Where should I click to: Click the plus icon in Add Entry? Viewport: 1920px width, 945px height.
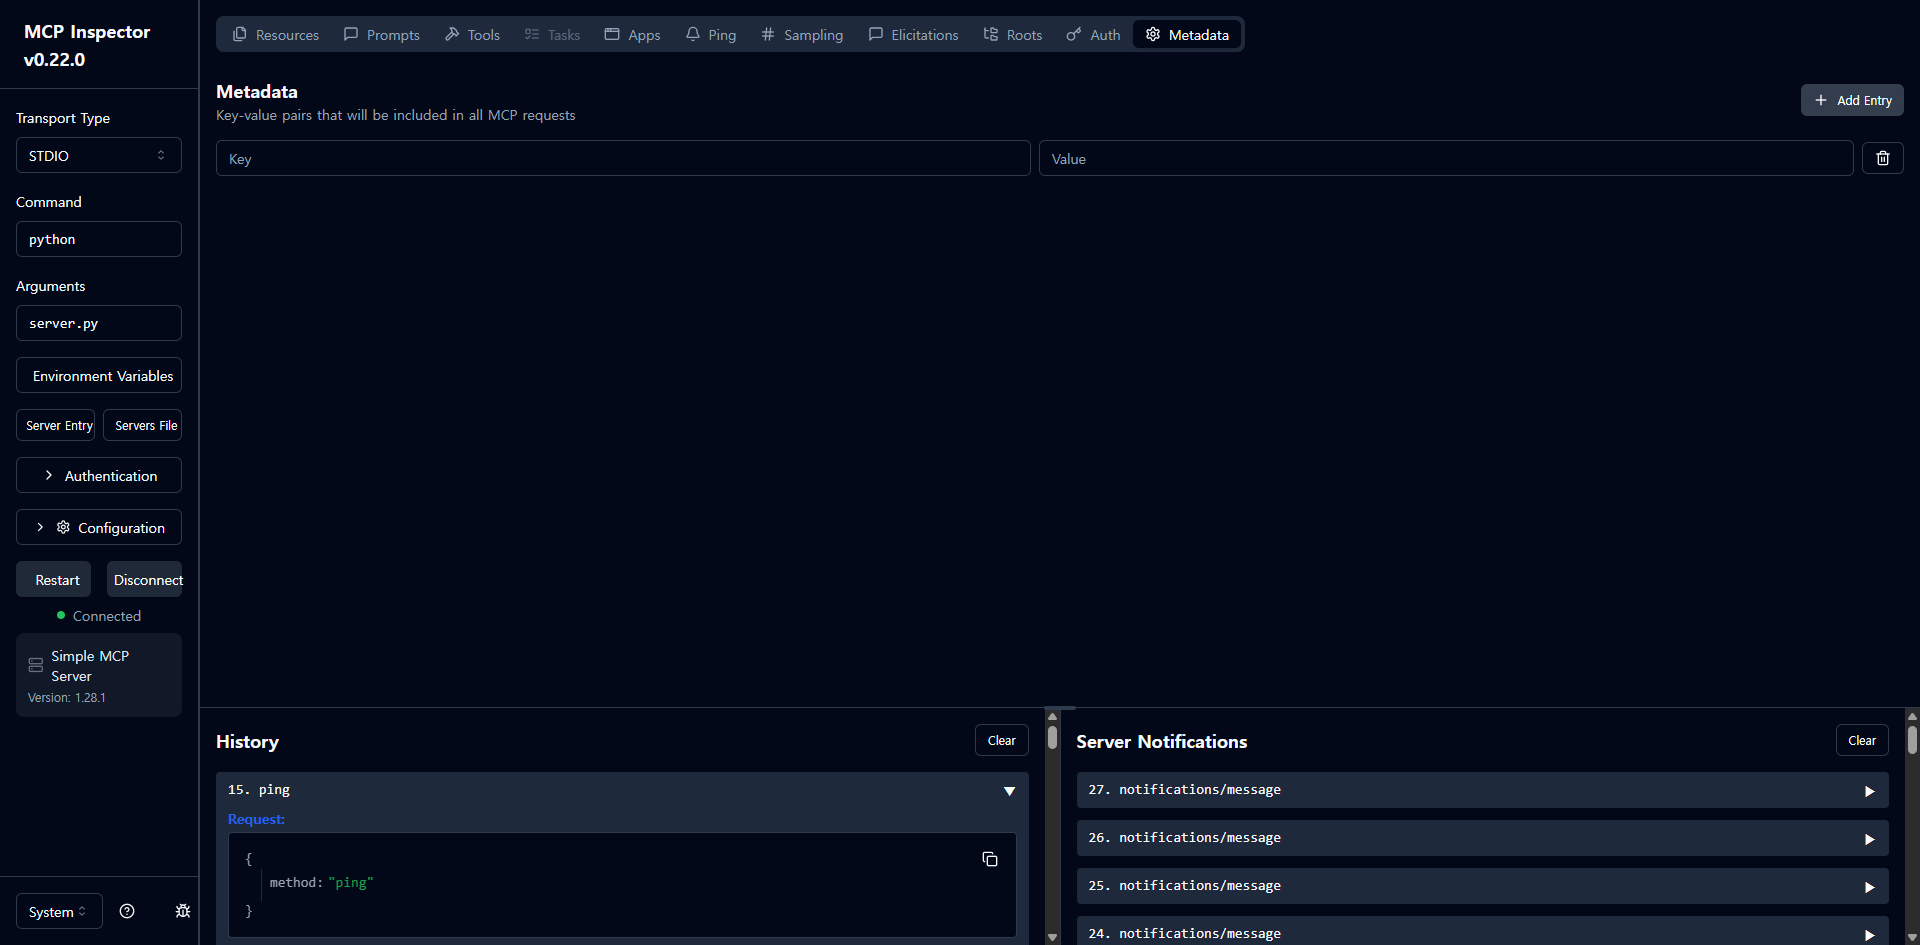tap(1821, 100)
